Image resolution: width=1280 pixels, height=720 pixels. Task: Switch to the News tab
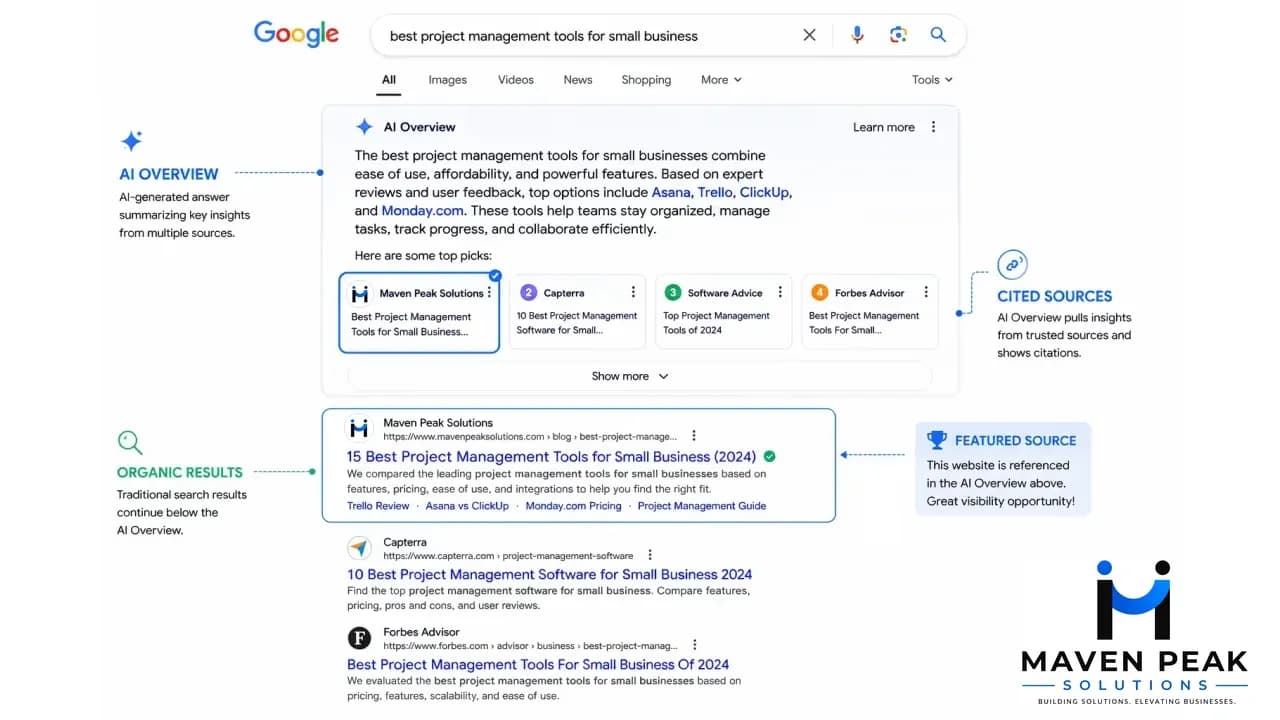tap(578, 80)
